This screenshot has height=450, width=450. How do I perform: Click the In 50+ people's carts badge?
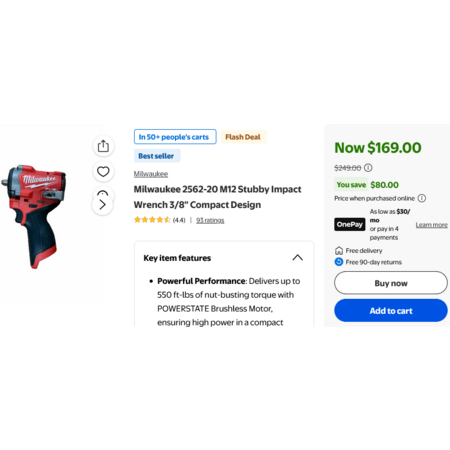175,137
